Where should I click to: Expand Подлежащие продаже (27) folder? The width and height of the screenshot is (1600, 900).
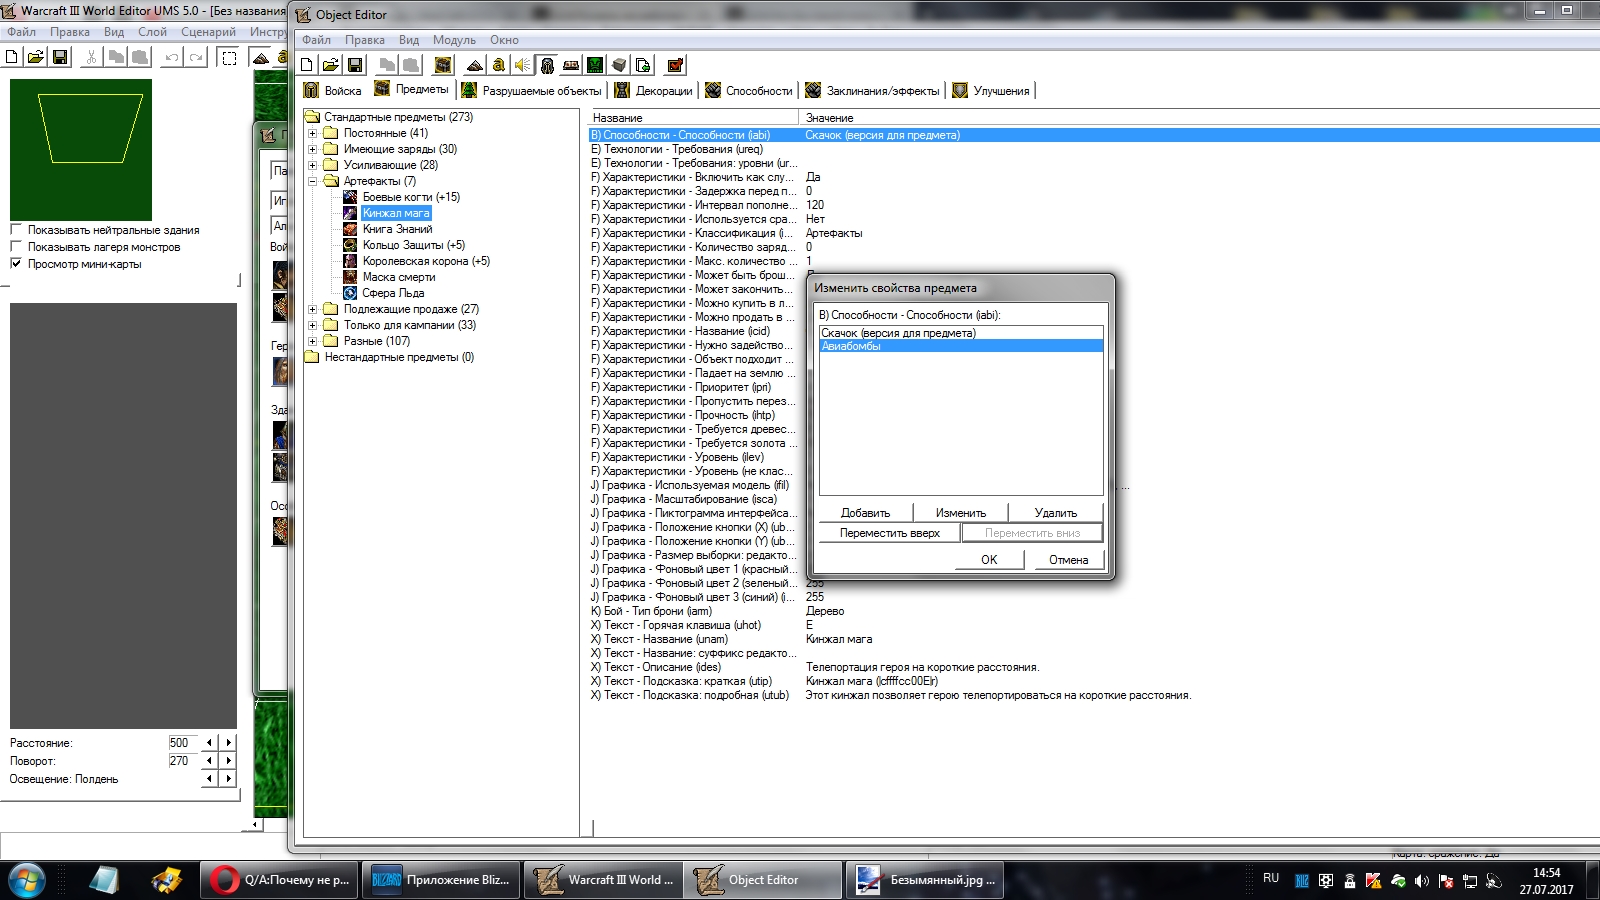tap(312, 309)
